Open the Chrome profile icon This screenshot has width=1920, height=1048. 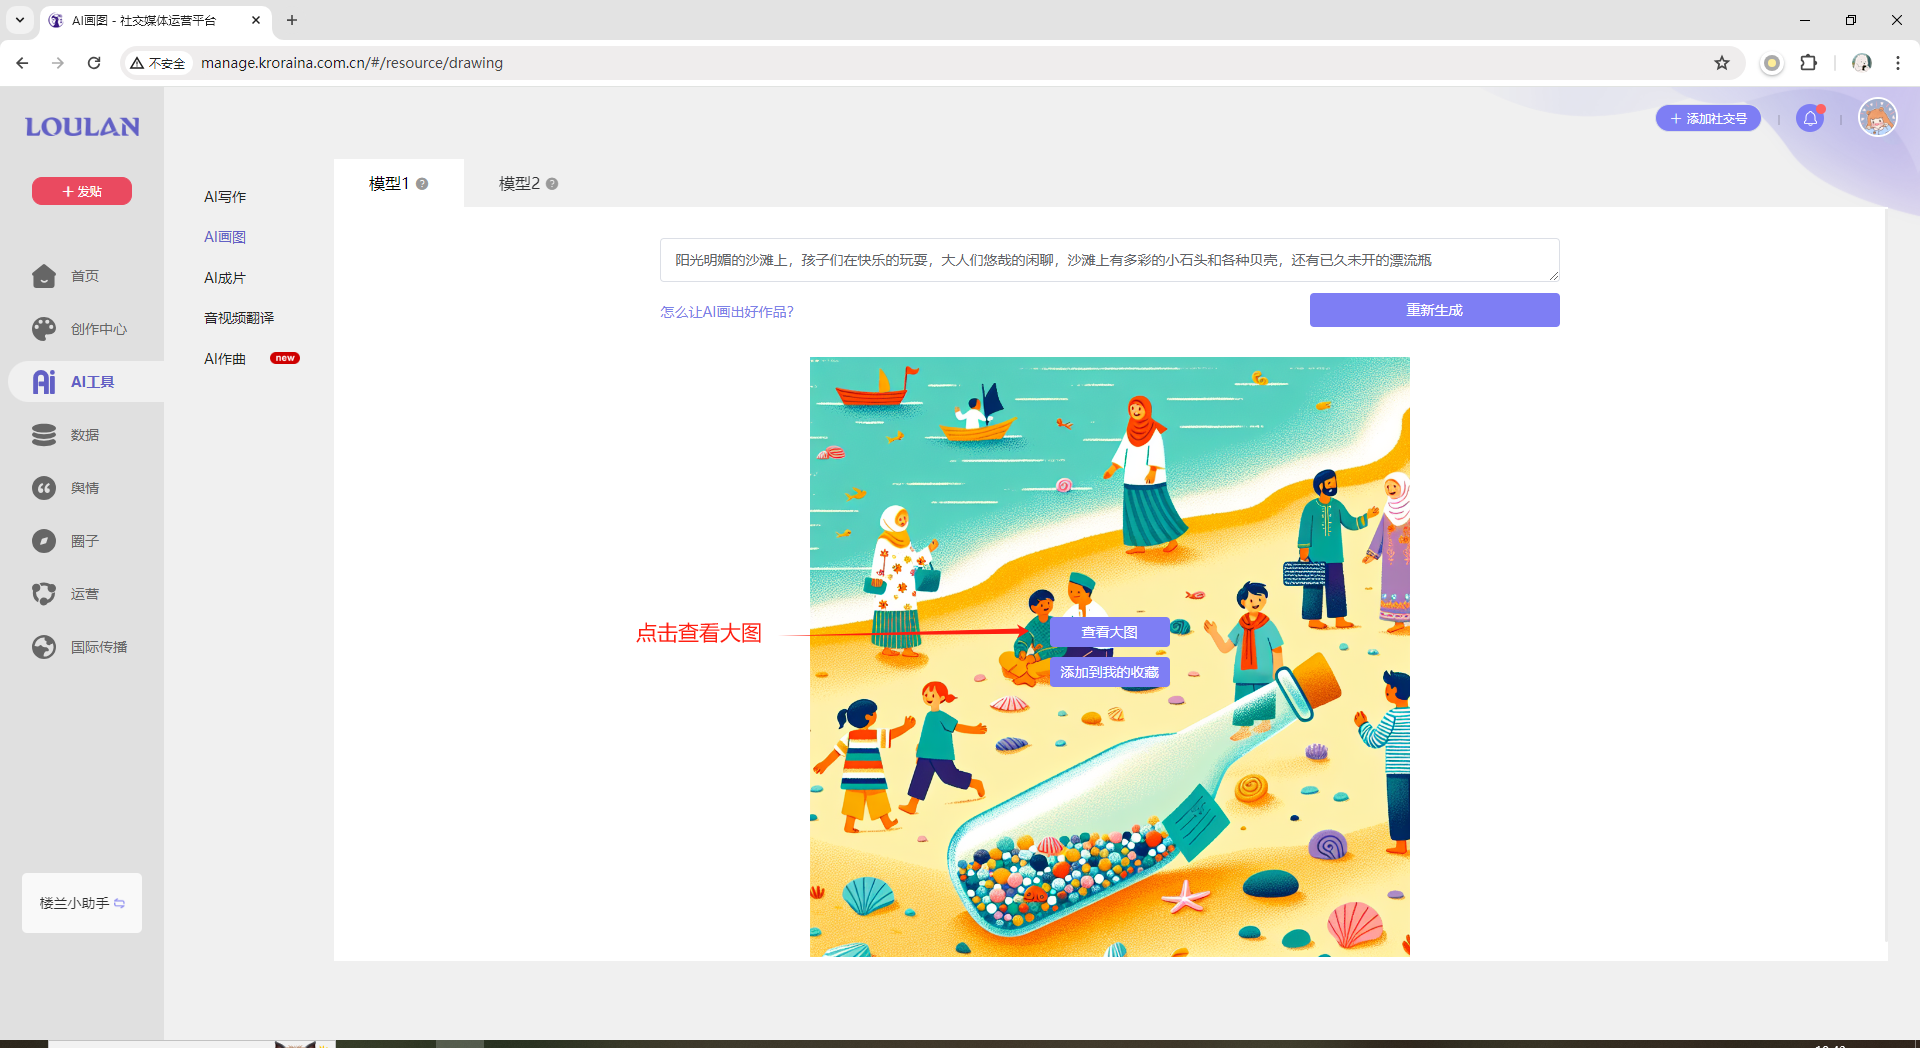[x=1862, y=63]
